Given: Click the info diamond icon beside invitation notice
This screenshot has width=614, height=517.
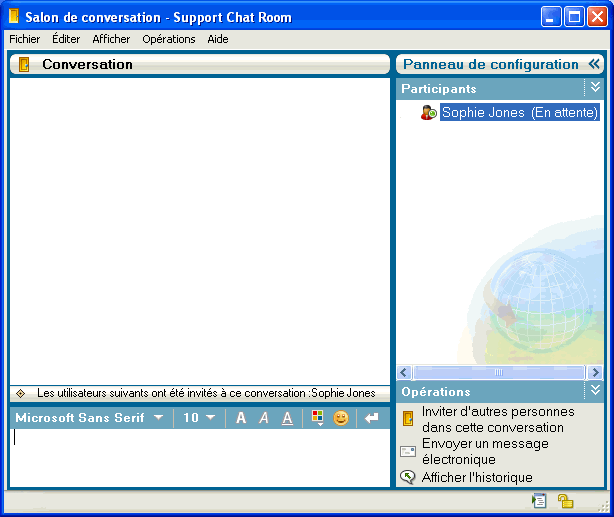Looking at the screenshot, I should tap(20, 393).
